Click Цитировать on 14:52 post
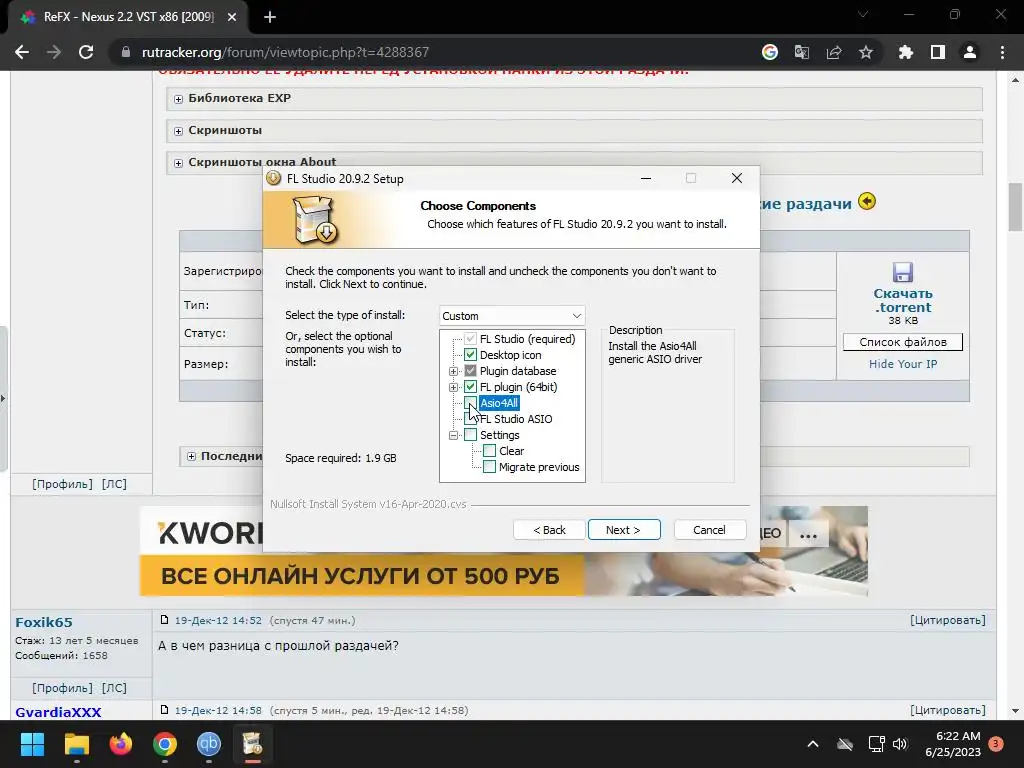 coord(948,620)
